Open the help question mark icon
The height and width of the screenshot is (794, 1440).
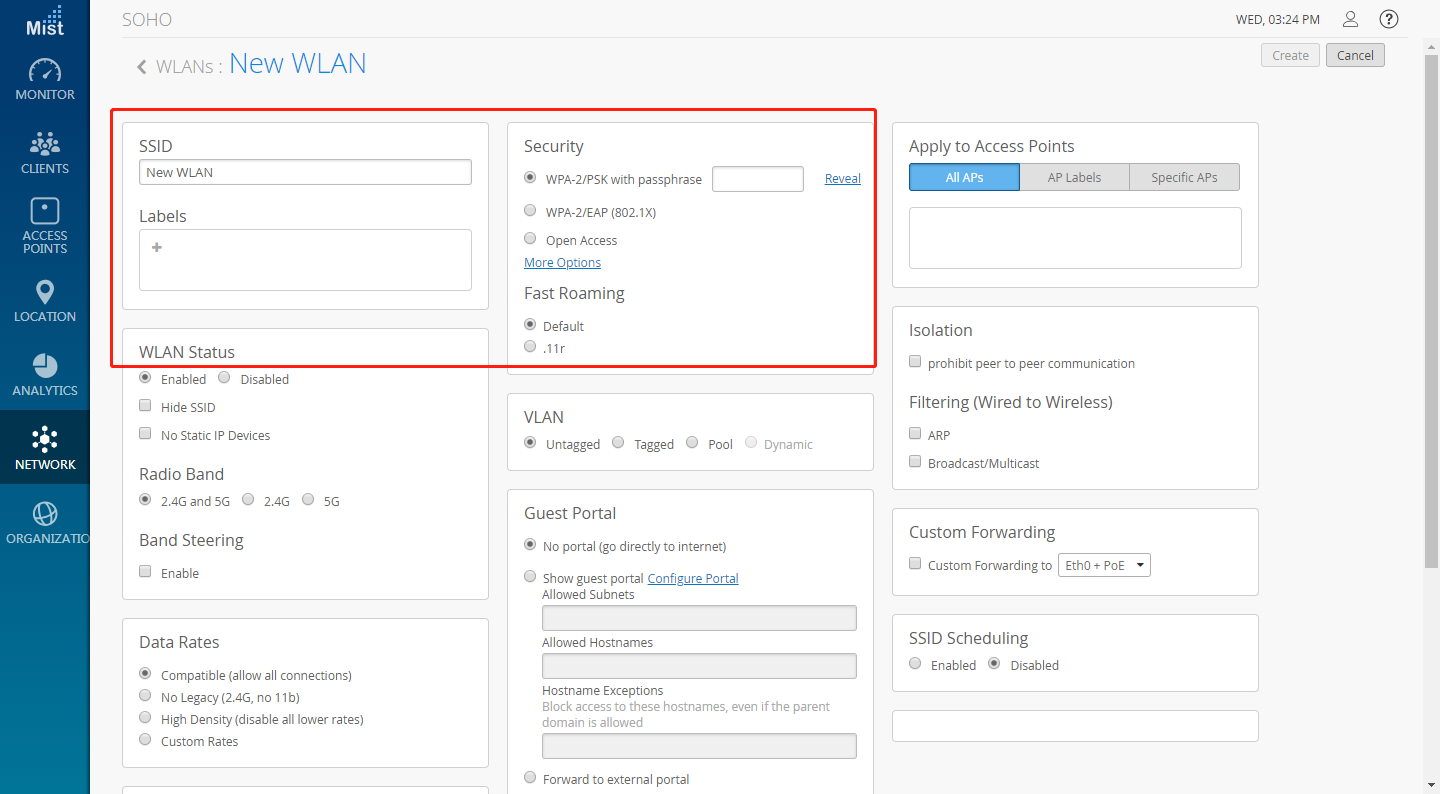point(1388,19)
